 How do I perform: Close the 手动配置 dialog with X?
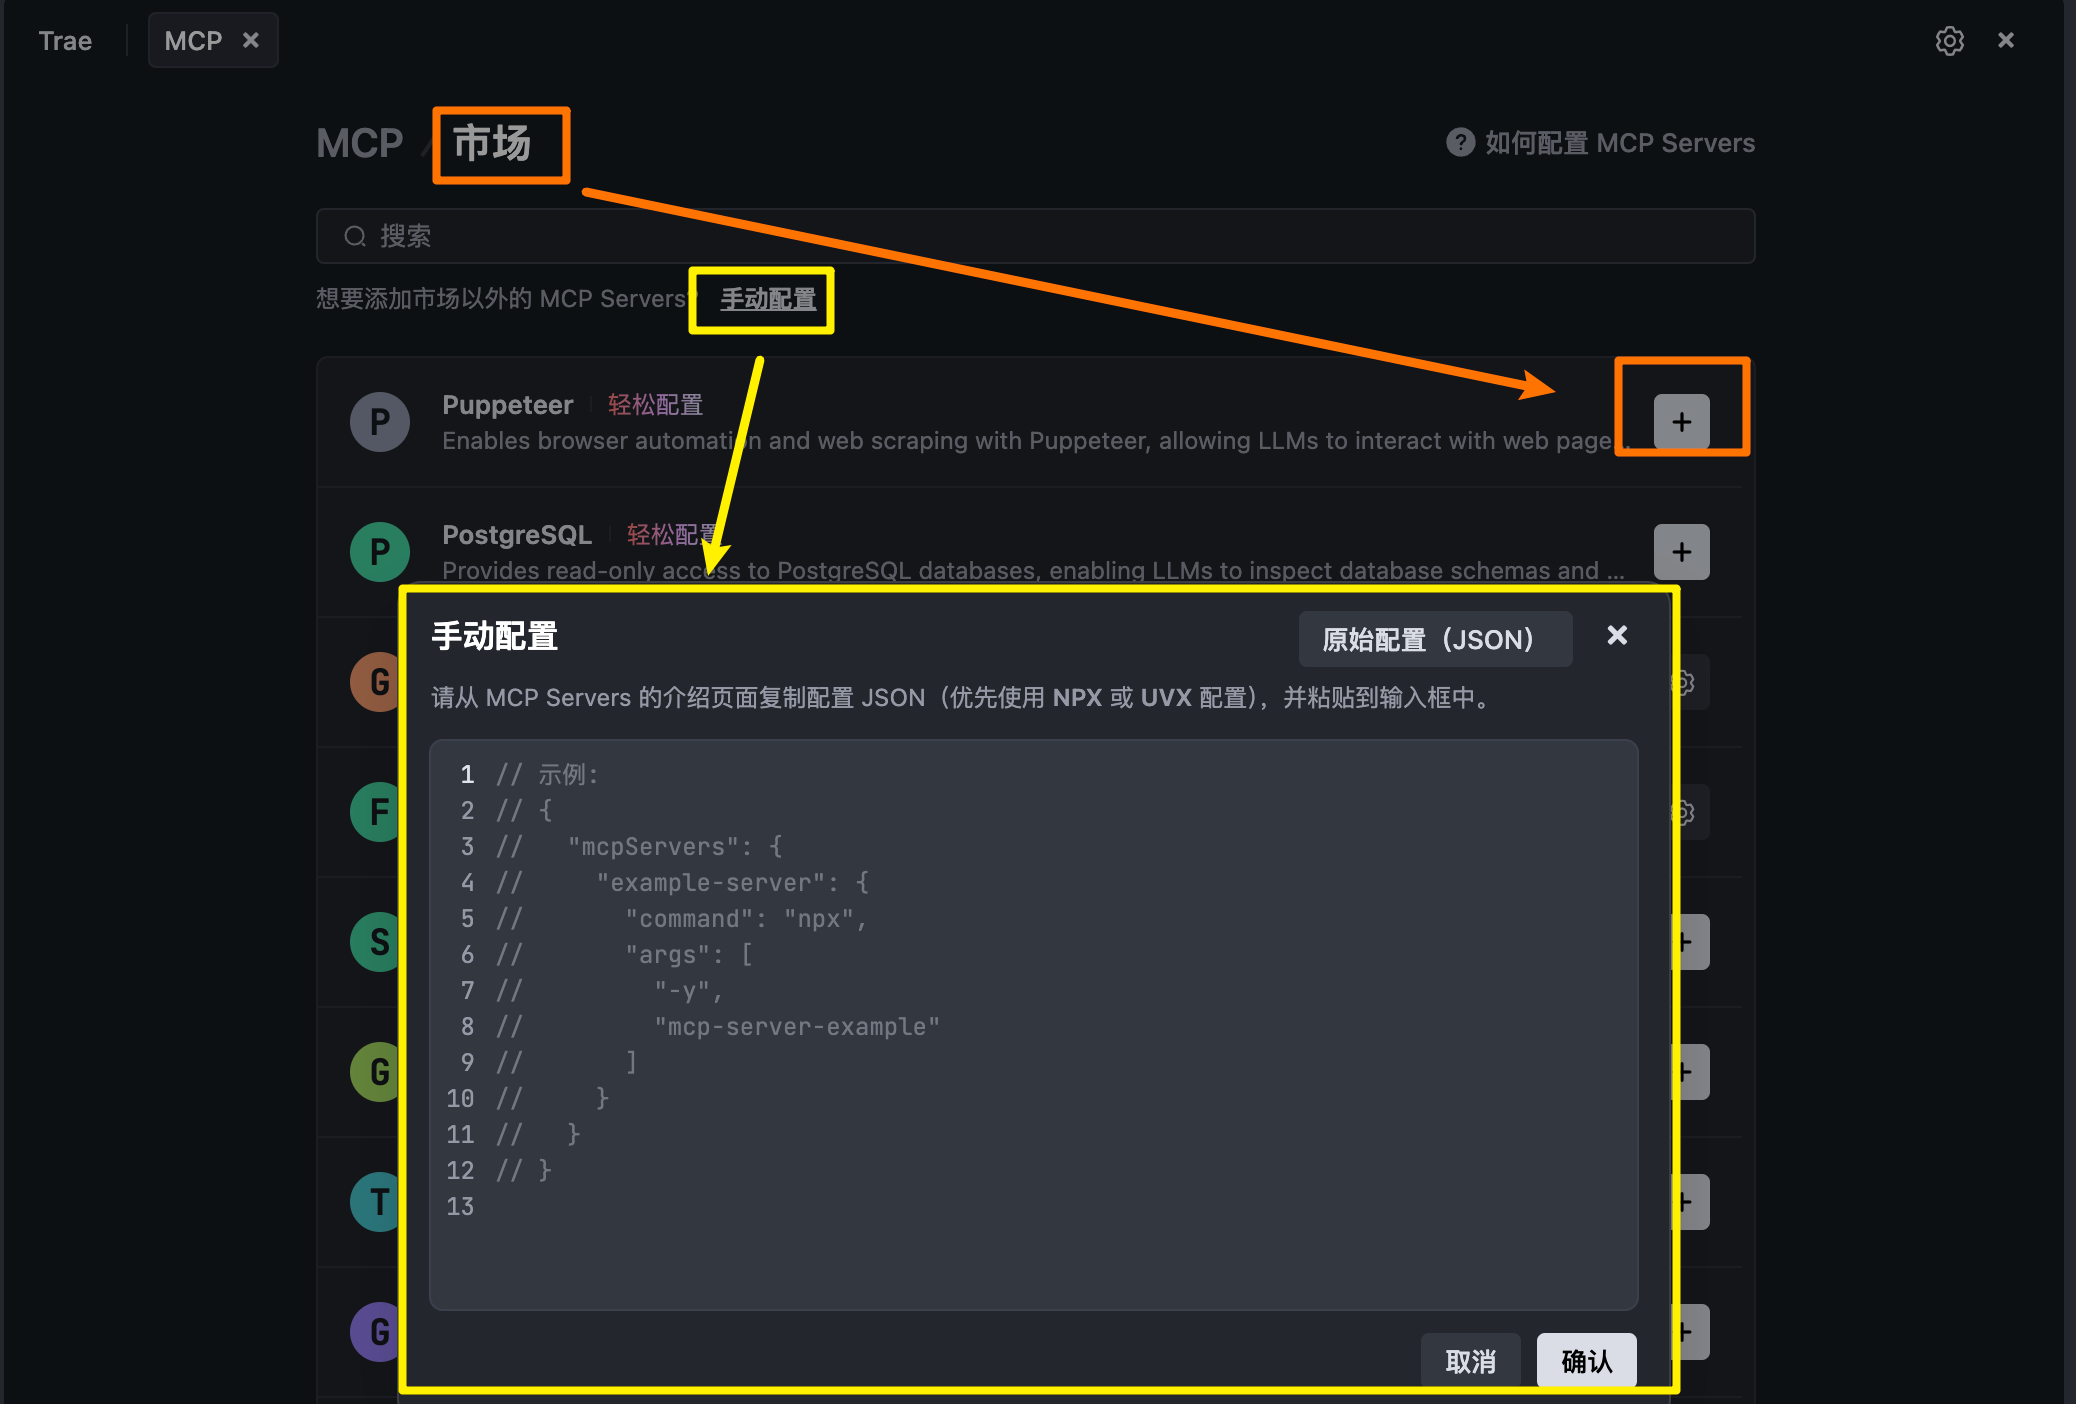(1617, 636)
